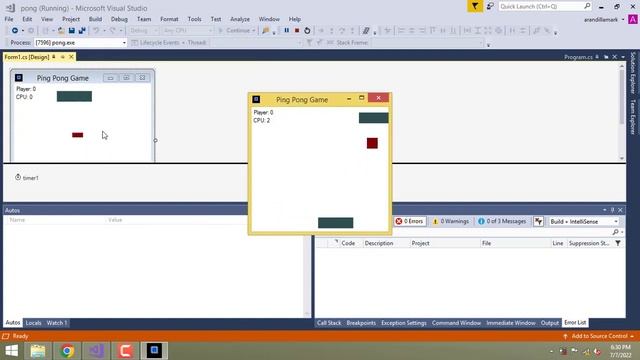Switch to the Watch 1 tab
This screenshot has height=360, width=640.
point(57,323)
